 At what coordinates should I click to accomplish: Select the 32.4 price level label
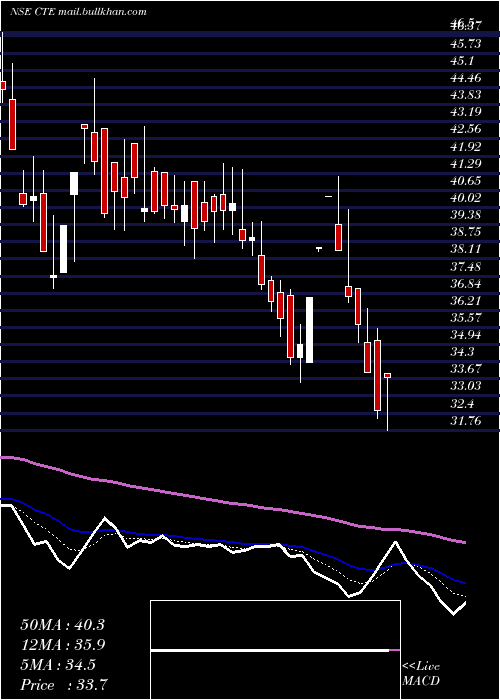pyautogui.click(x=463, y=404)
